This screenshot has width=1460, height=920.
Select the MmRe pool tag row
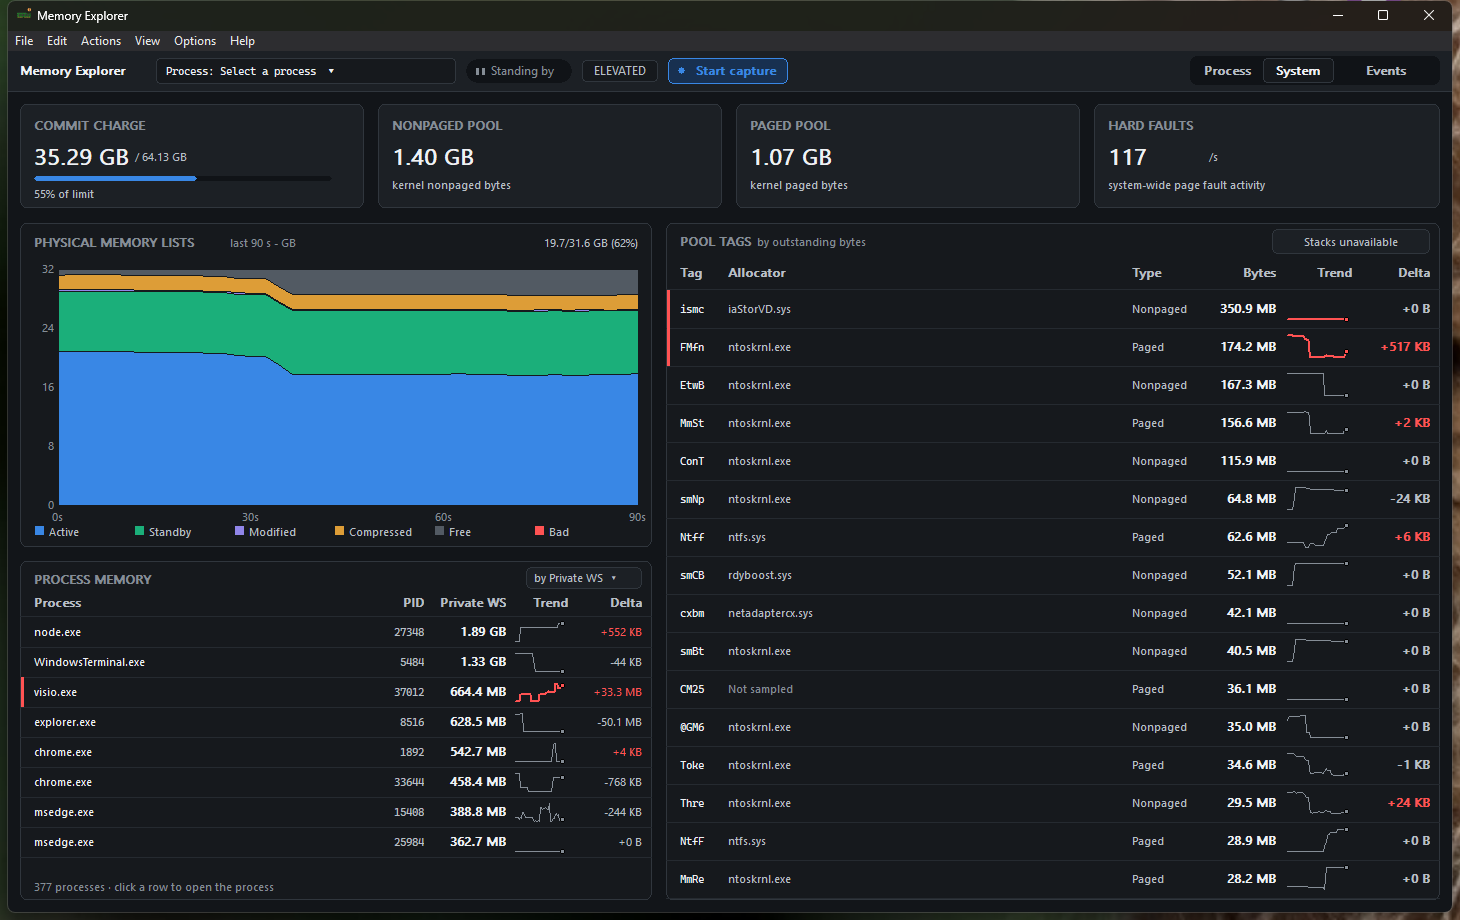coord(1053,879)
